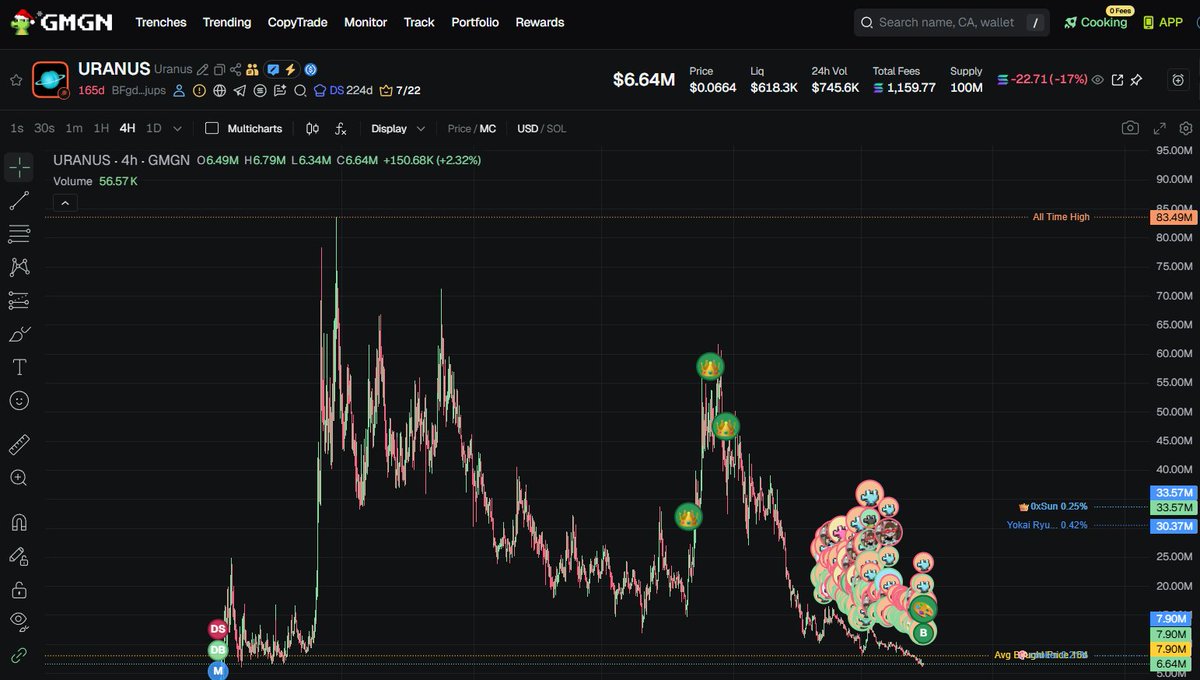Click the Cooking button
This screenshot has width=1200, height=680.
click(x=1095, y=22)
